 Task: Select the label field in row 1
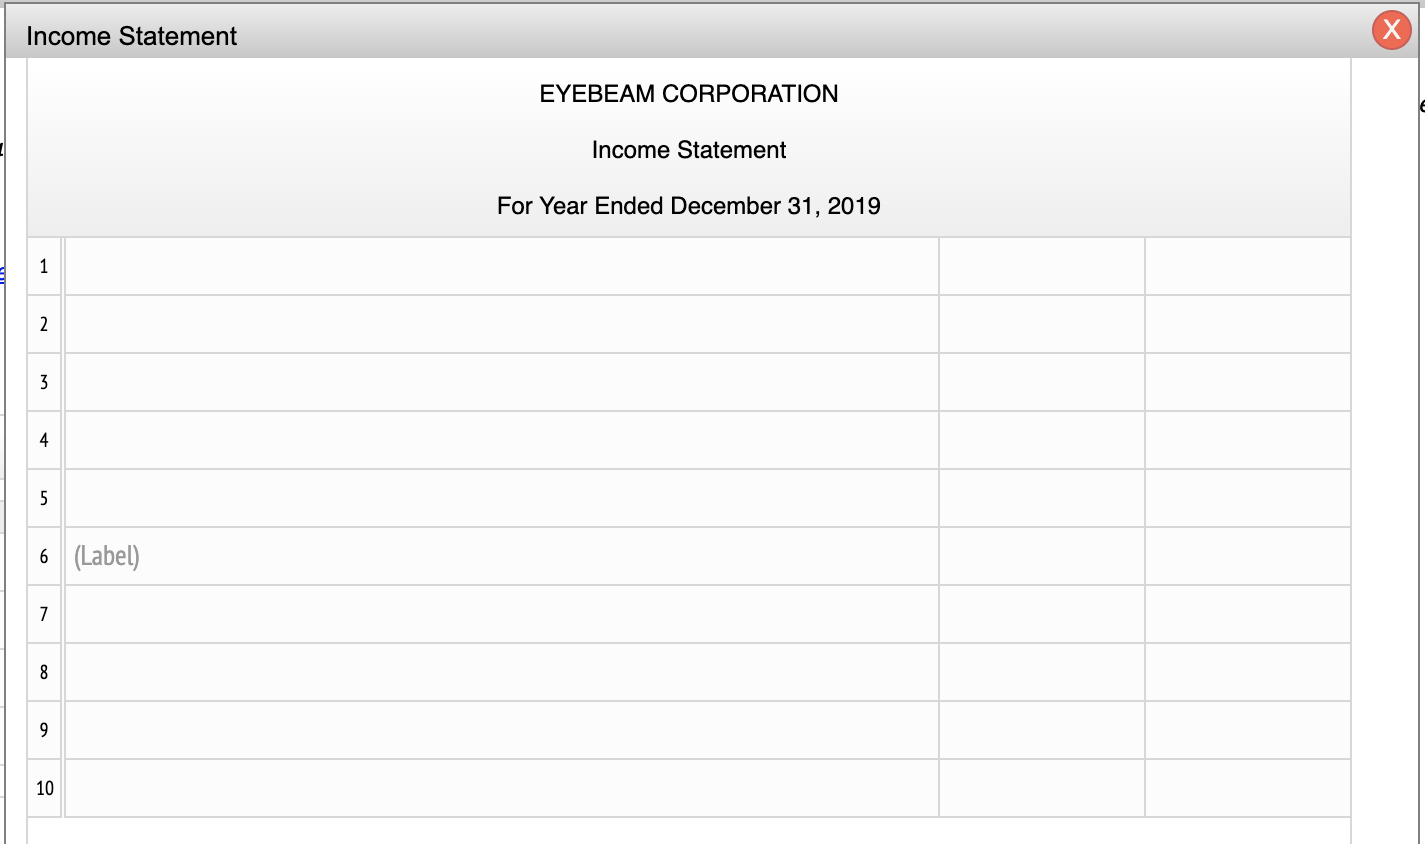tap(502, 267)
